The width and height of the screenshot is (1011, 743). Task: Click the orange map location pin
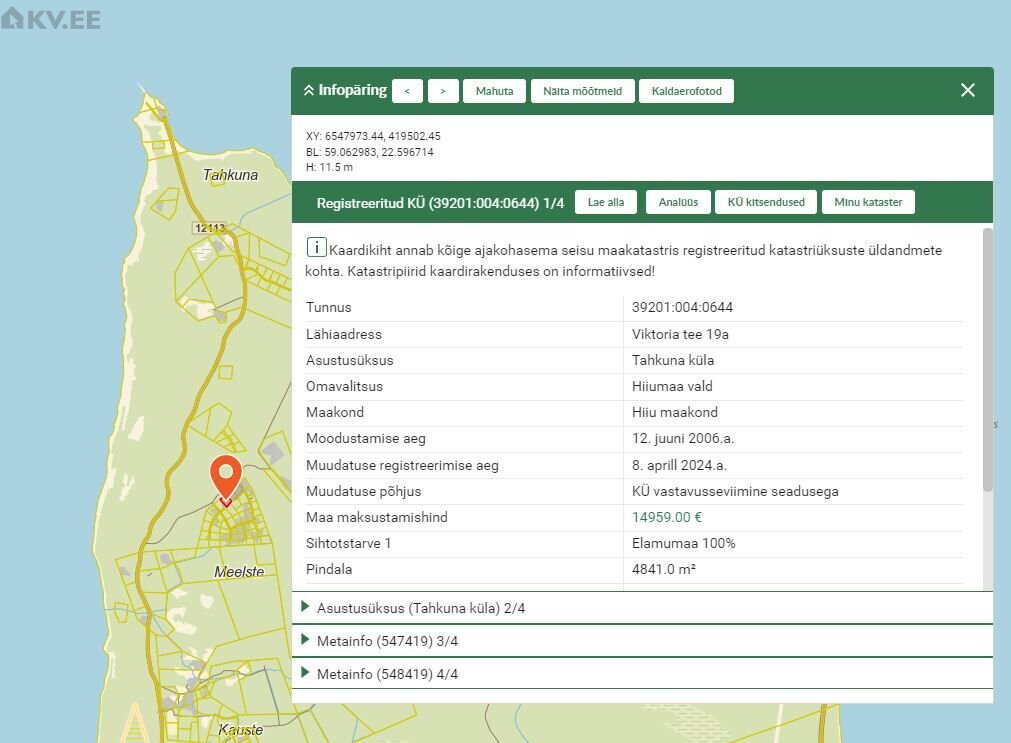[x=226, y=476]
